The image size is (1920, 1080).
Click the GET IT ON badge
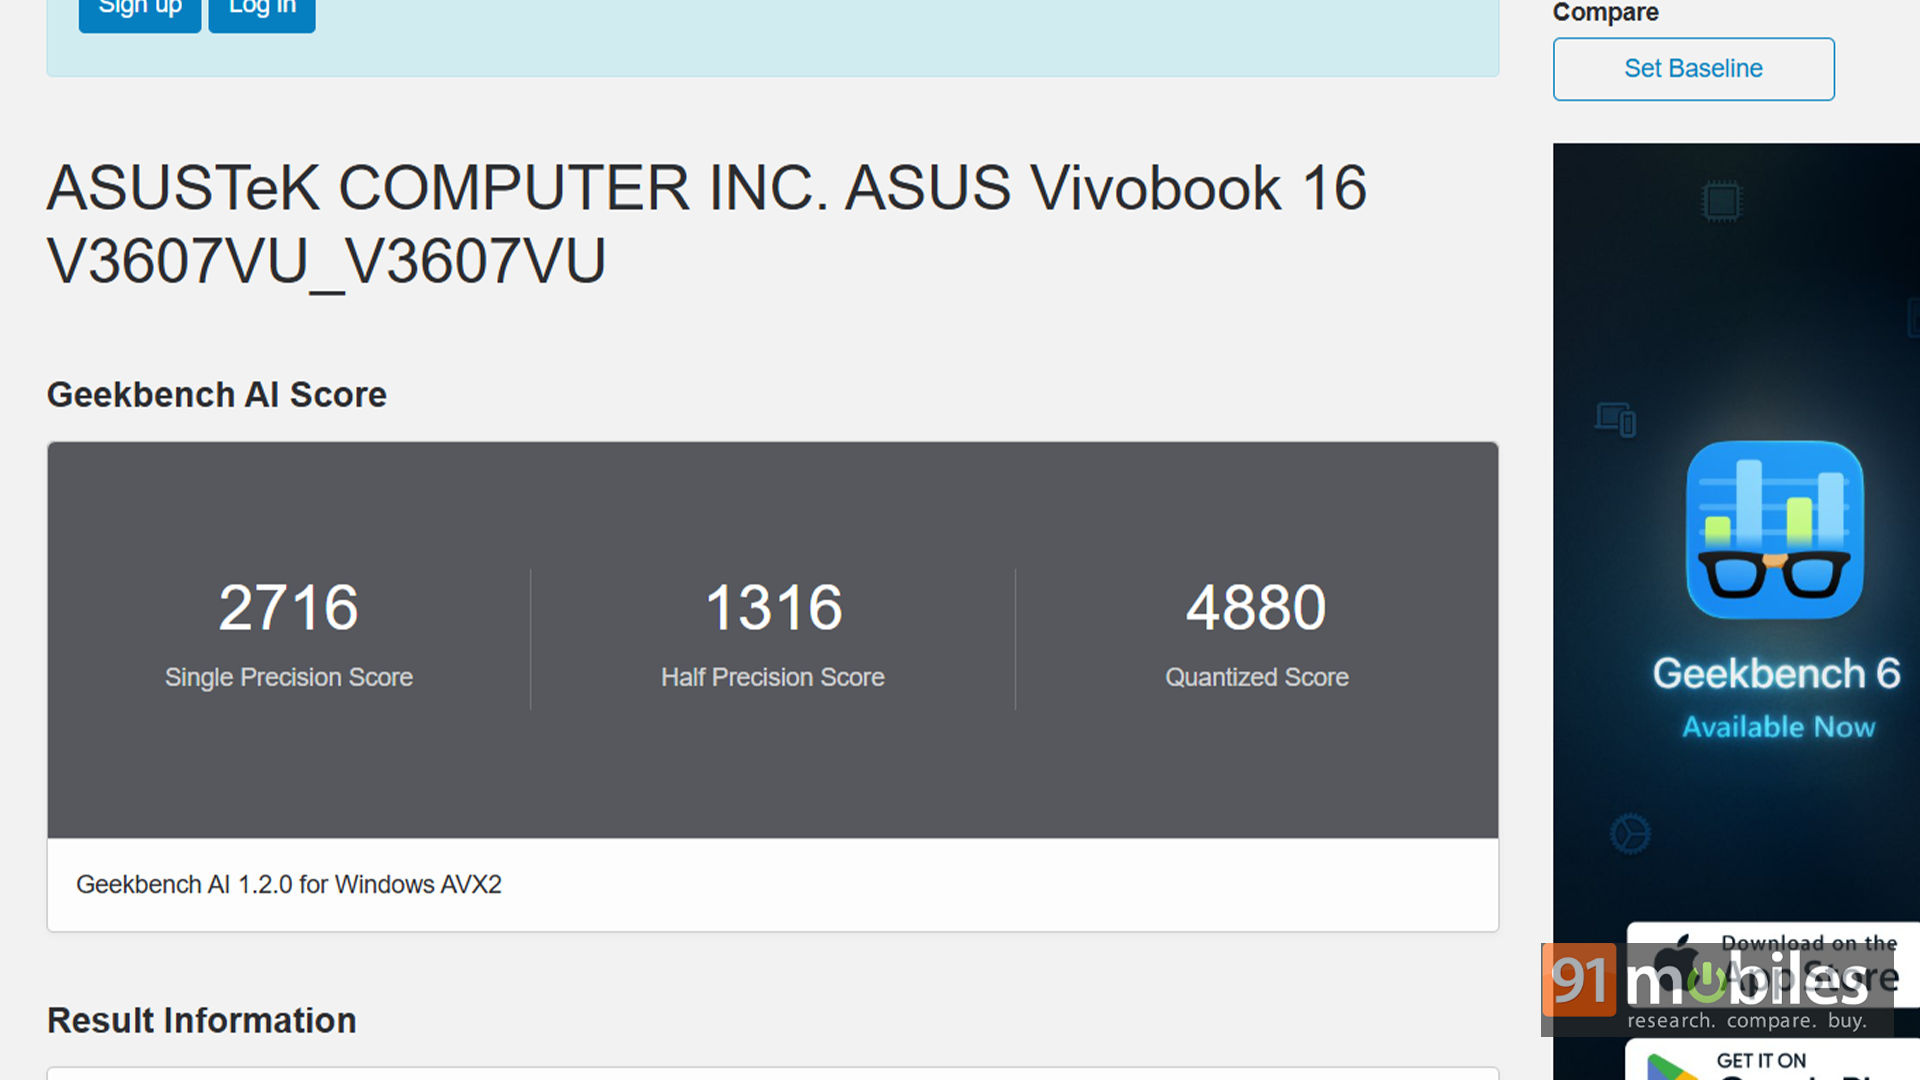coord(1772,1060)
